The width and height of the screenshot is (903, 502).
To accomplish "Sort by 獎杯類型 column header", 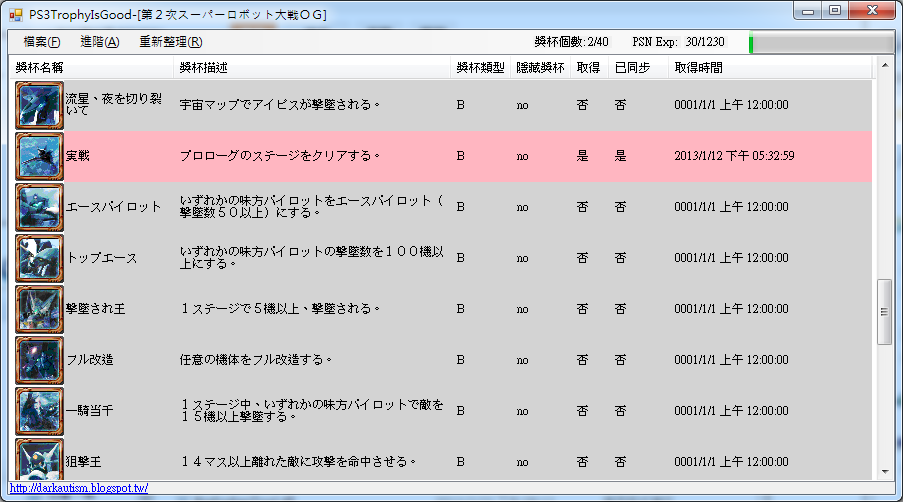I will click(480, 68).
